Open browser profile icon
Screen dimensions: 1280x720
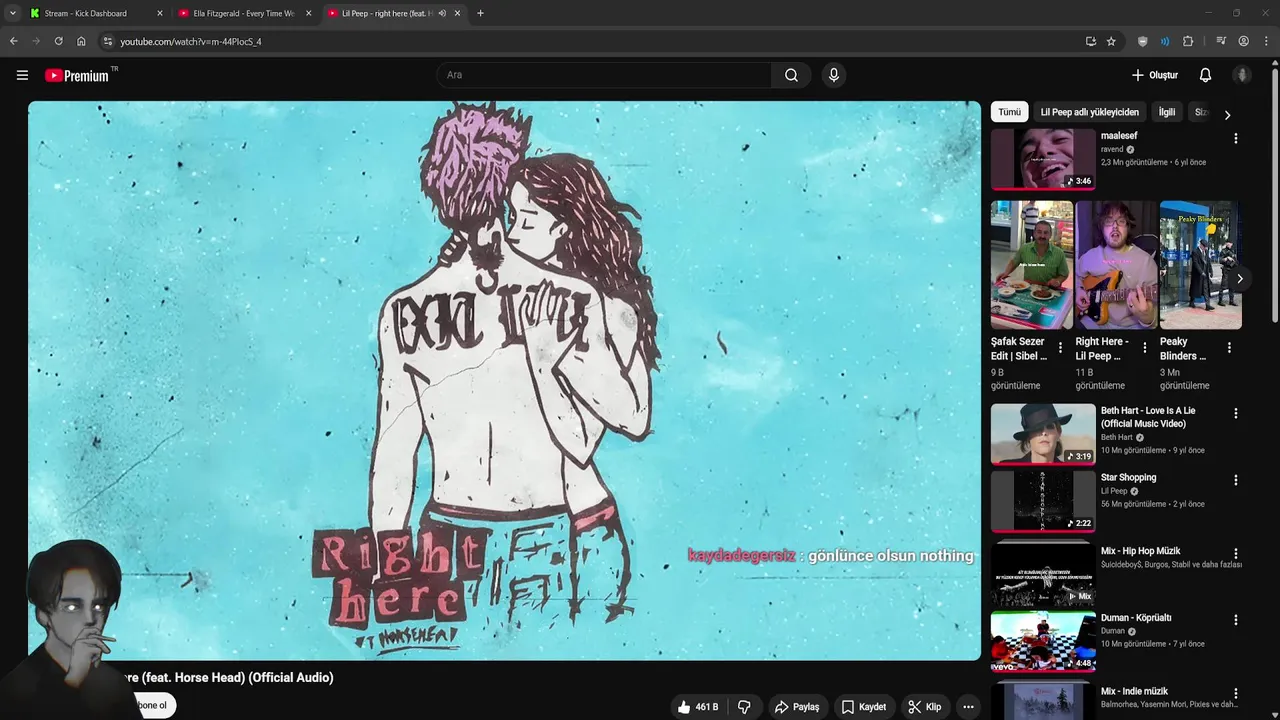tap(1244, 41)
